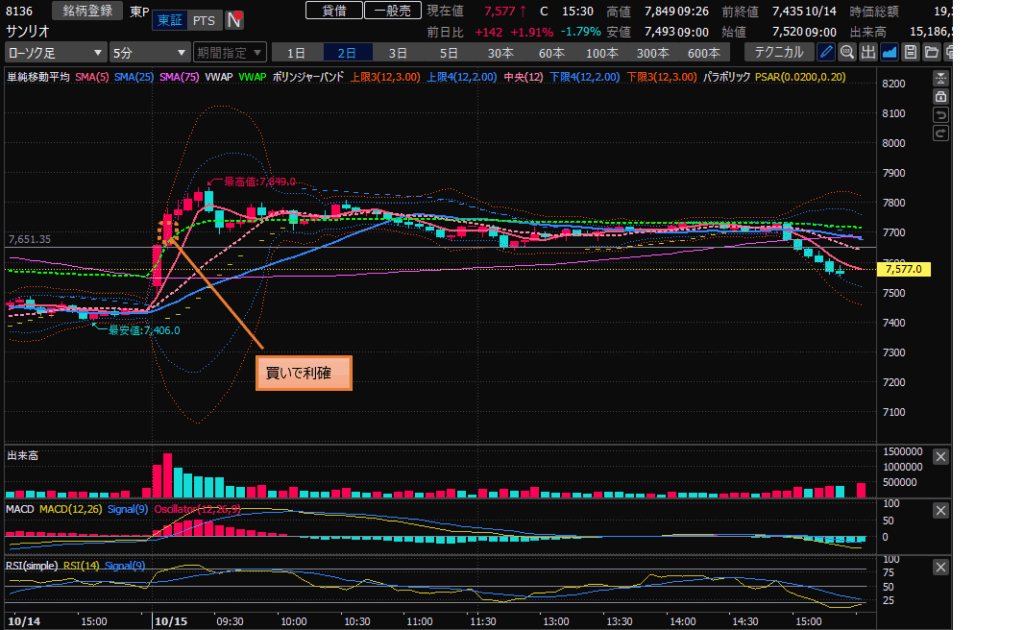Click the undo arrow icon
The width and height of the screenshot is (1024, 630).
pyautogui.click(x=940, y=115)
